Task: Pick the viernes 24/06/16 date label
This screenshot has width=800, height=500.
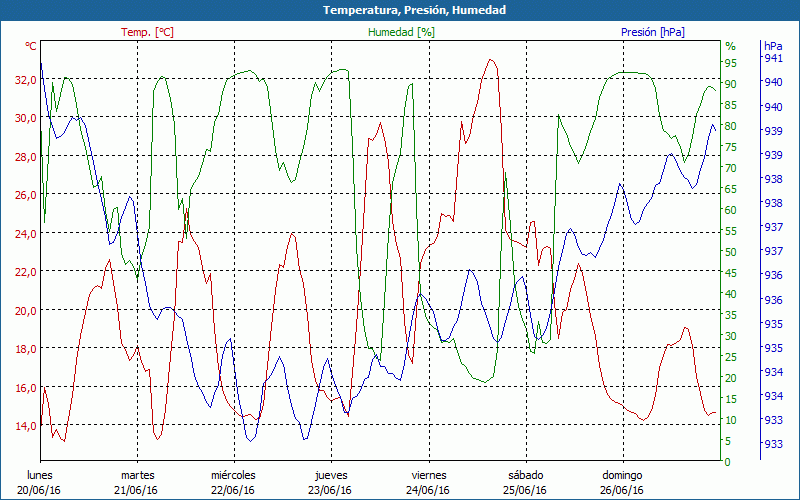Action: [x=428, y=482]
